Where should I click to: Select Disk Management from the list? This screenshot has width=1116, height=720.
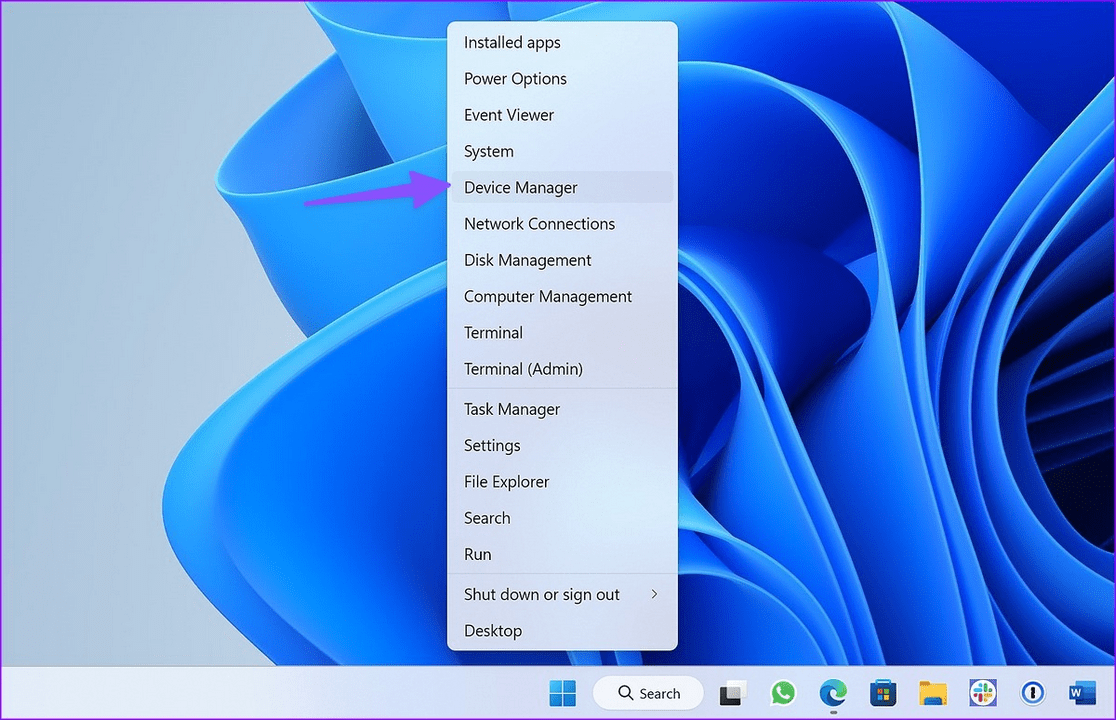527,260
